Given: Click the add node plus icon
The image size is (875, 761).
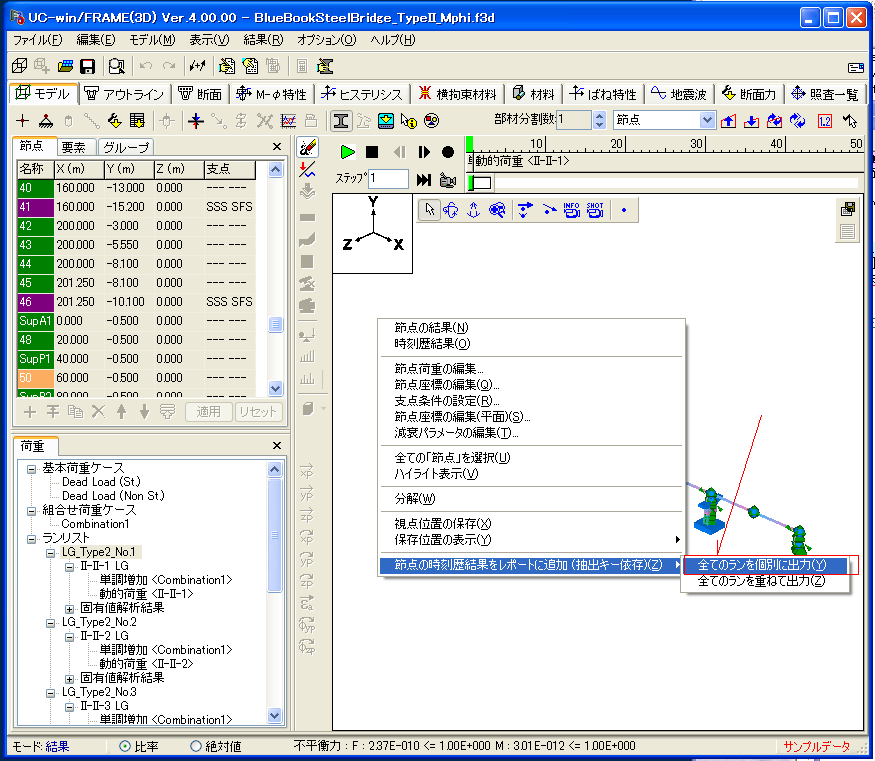Looking at the screenshot, I should (x=22, y=121).
